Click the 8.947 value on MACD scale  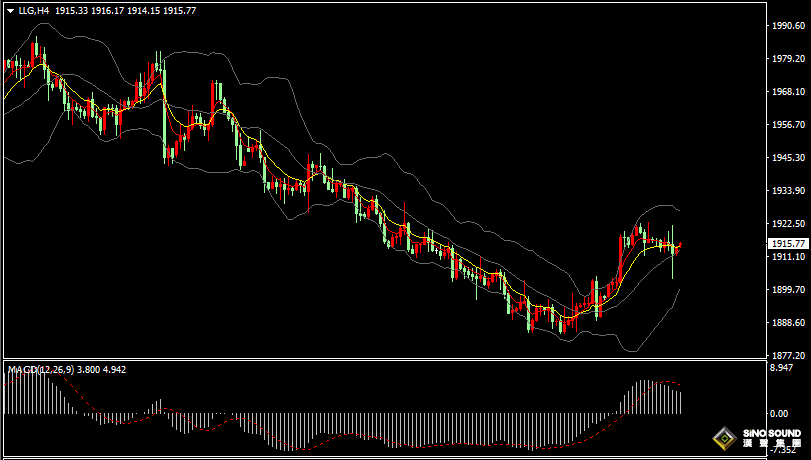point(780,369)
